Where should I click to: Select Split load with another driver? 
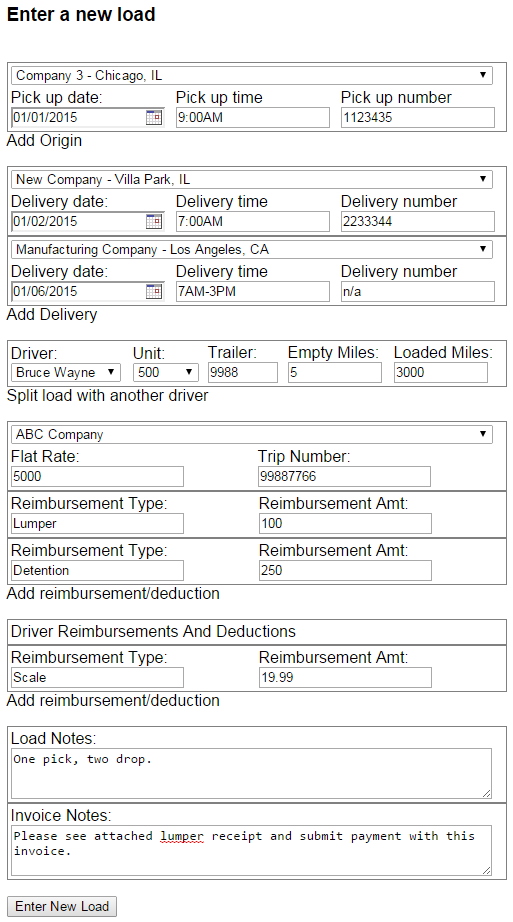click(107, 396)
